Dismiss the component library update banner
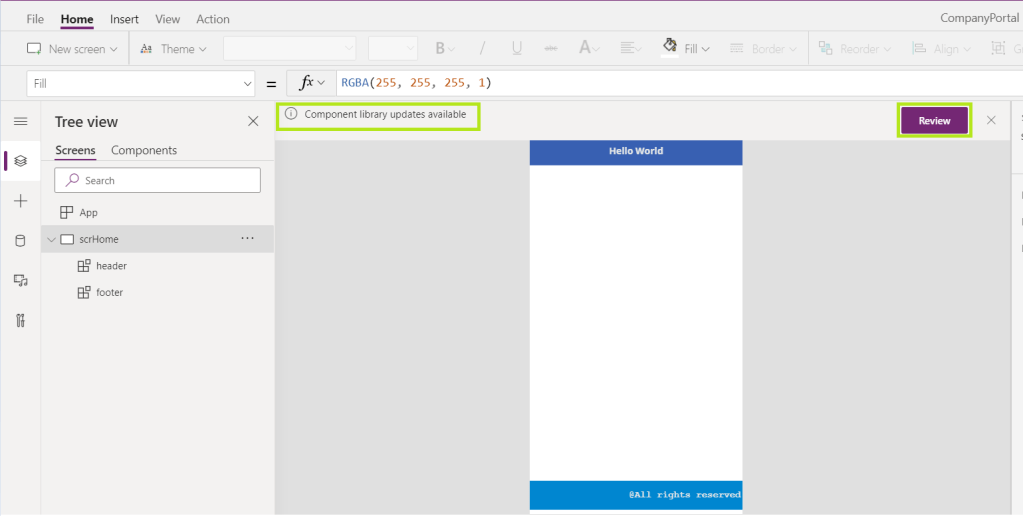 pos(991,120)
